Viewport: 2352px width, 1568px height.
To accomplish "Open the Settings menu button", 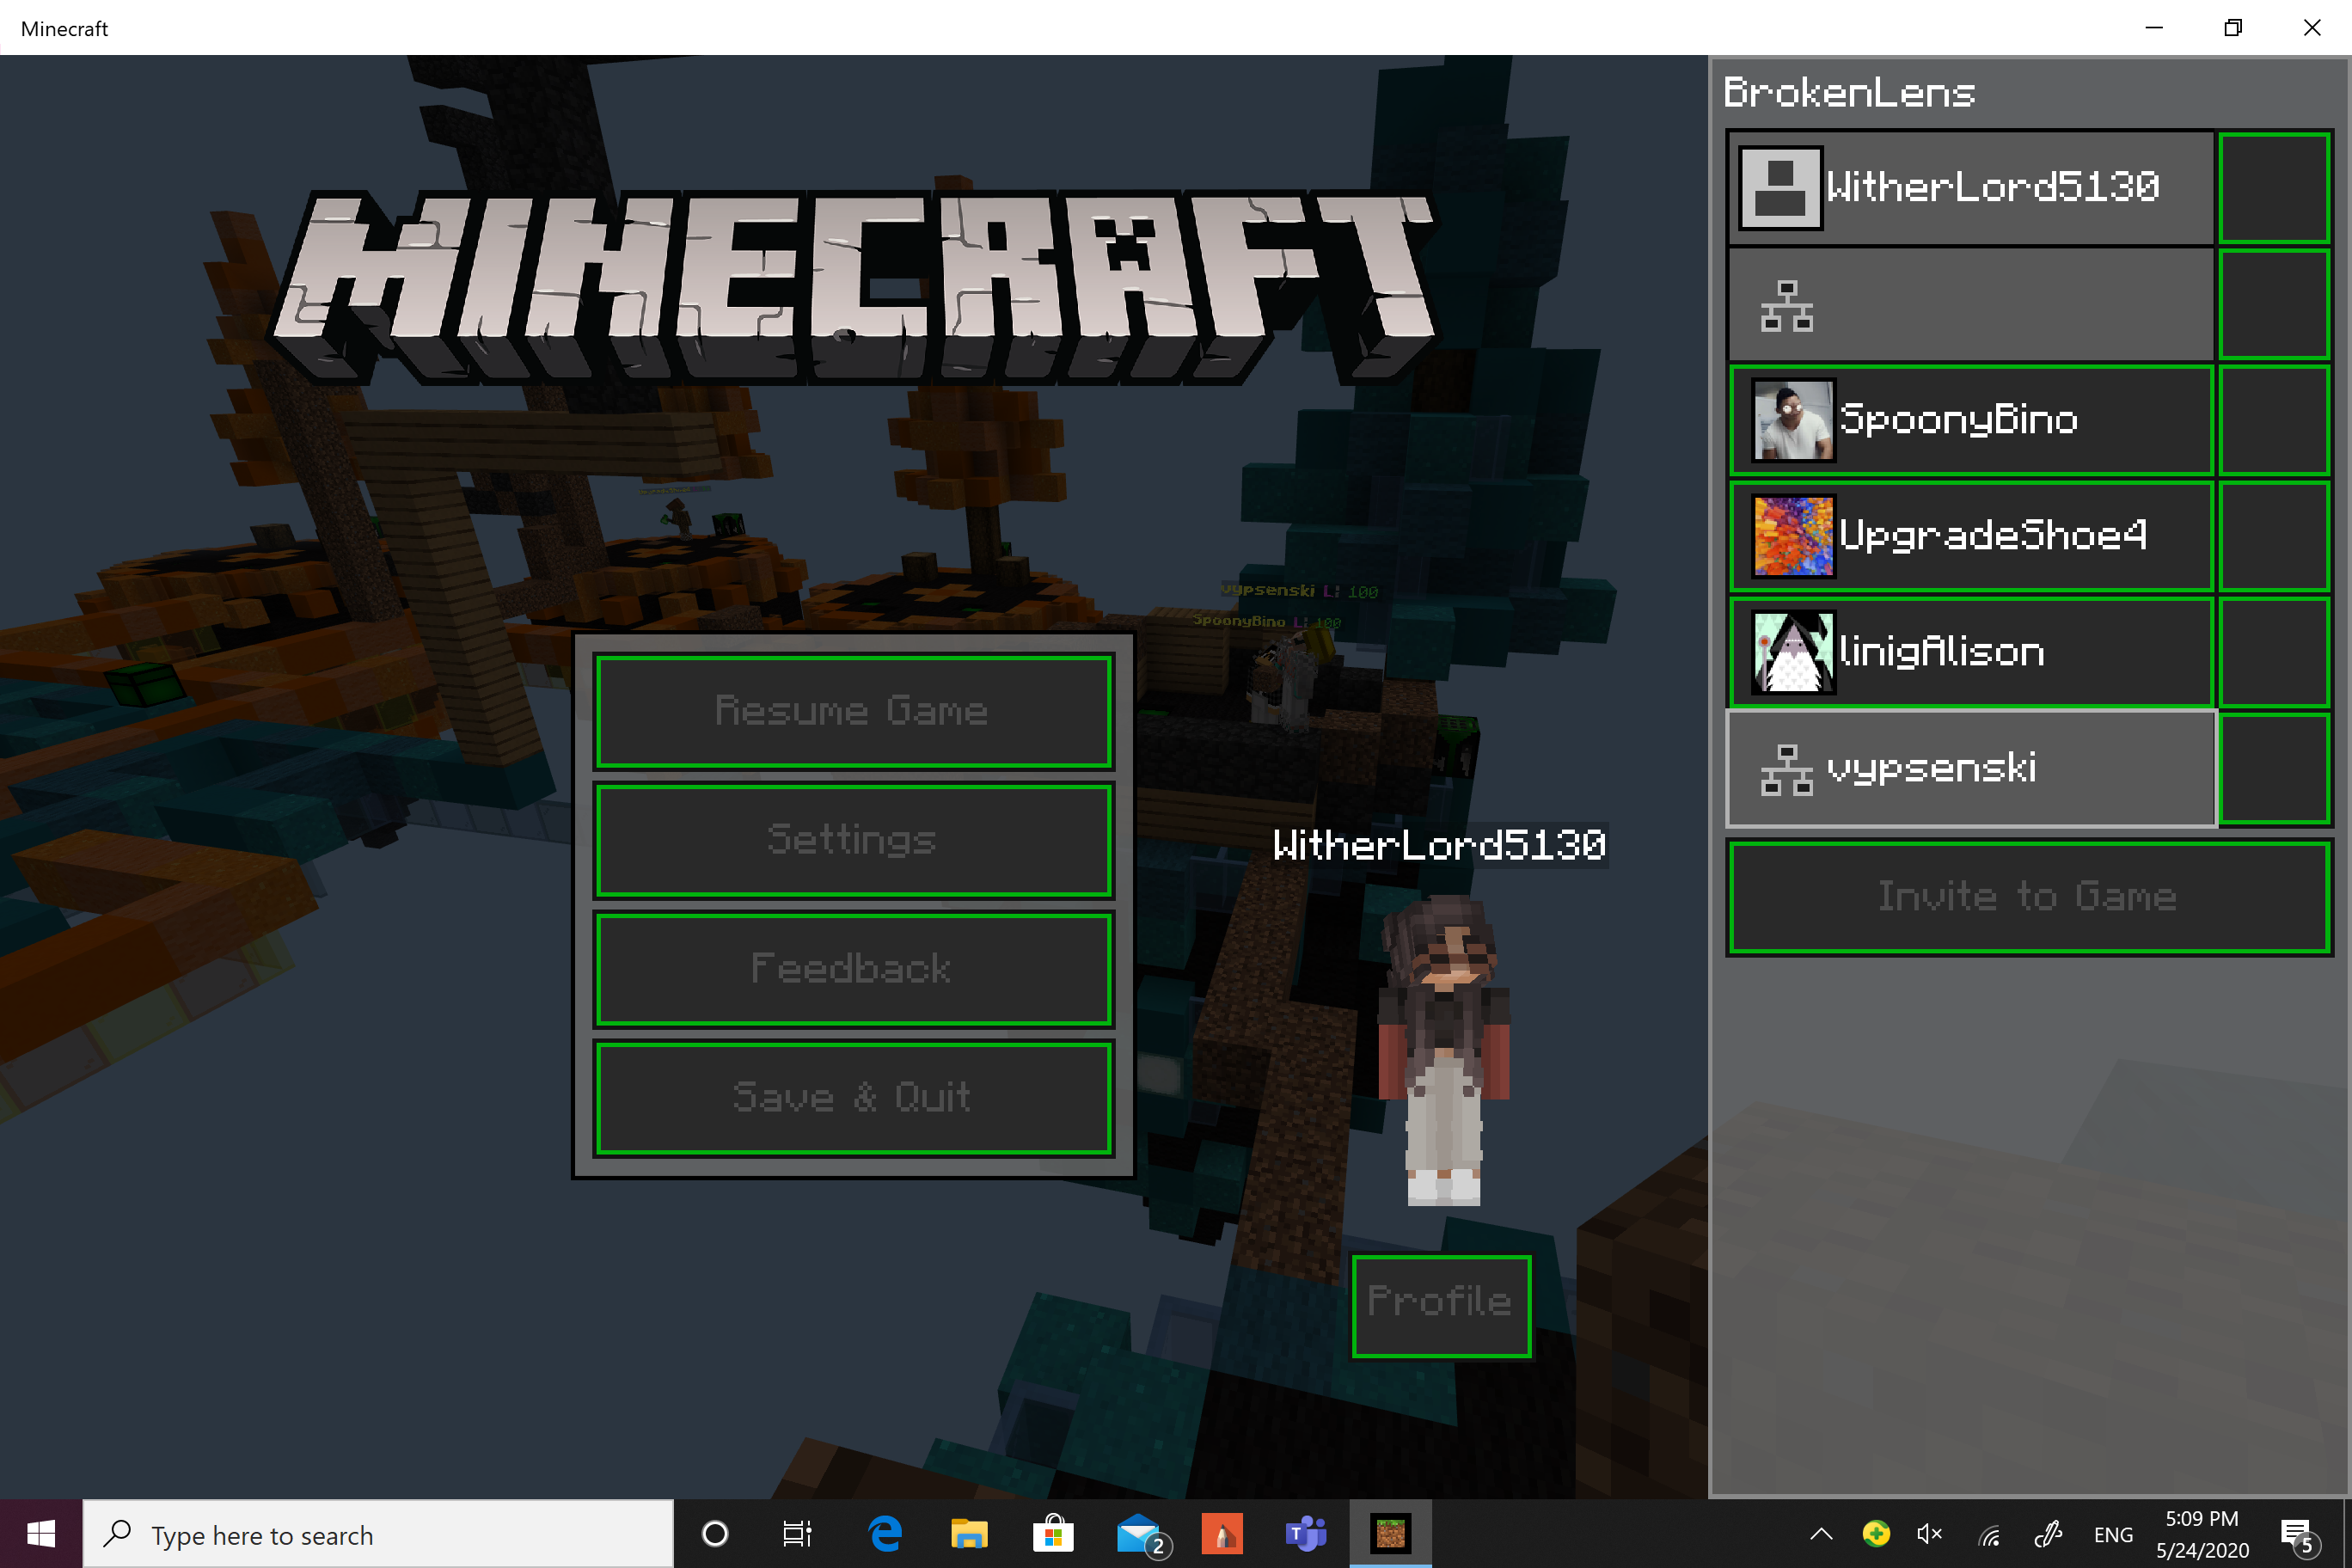I will pyautogui.click(x=853, y=840).
